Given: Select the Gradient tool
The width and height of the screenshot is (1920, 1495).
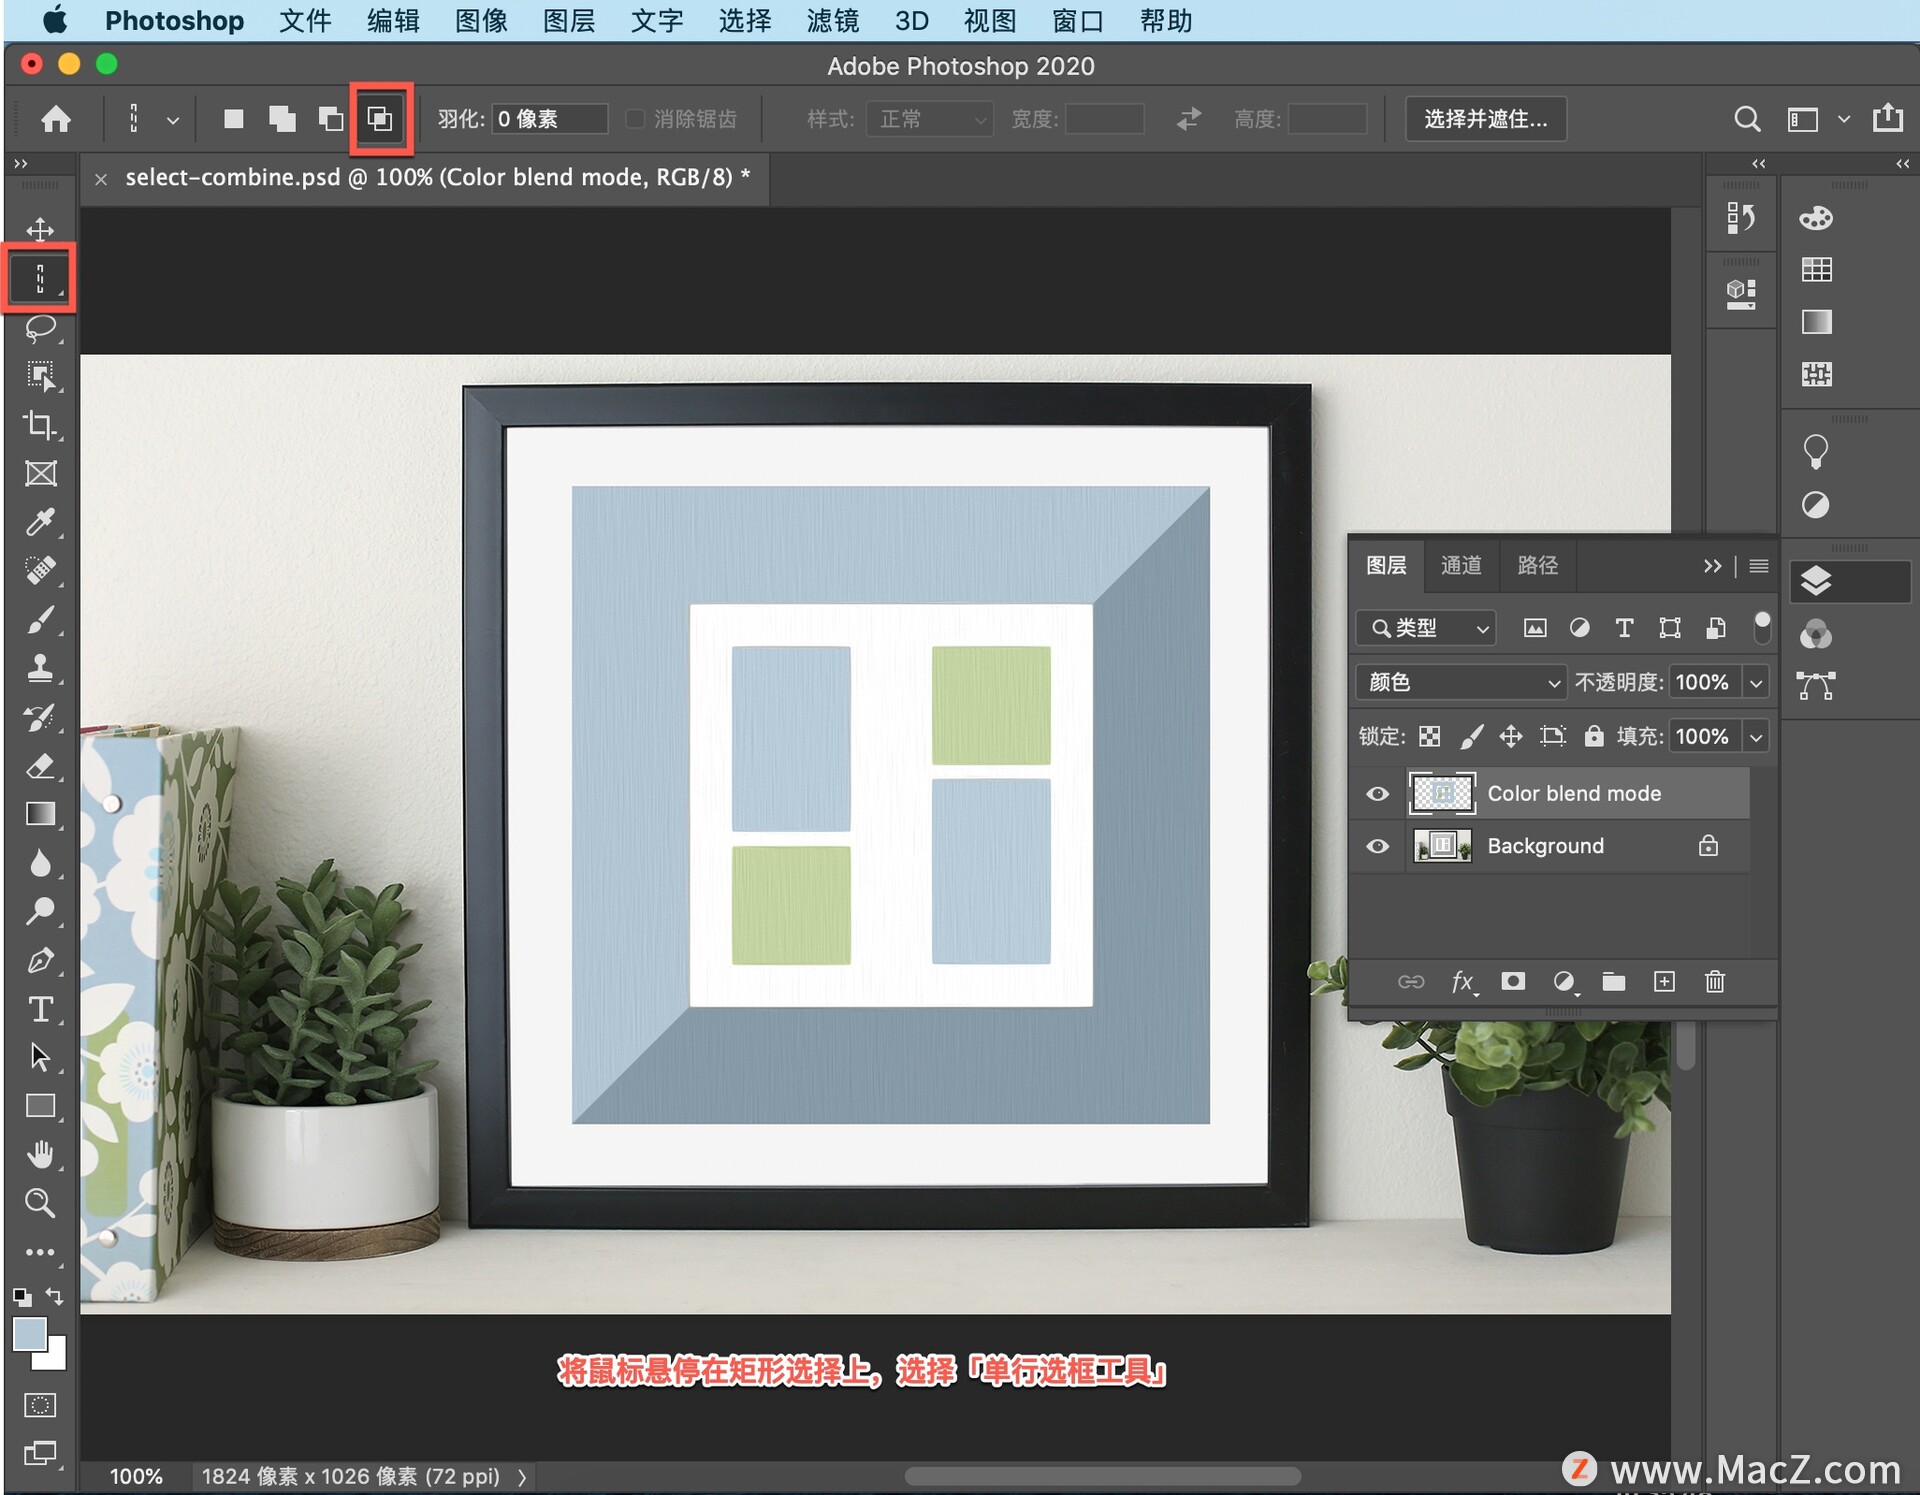Looking at the screenshot, I should point(40,814).
